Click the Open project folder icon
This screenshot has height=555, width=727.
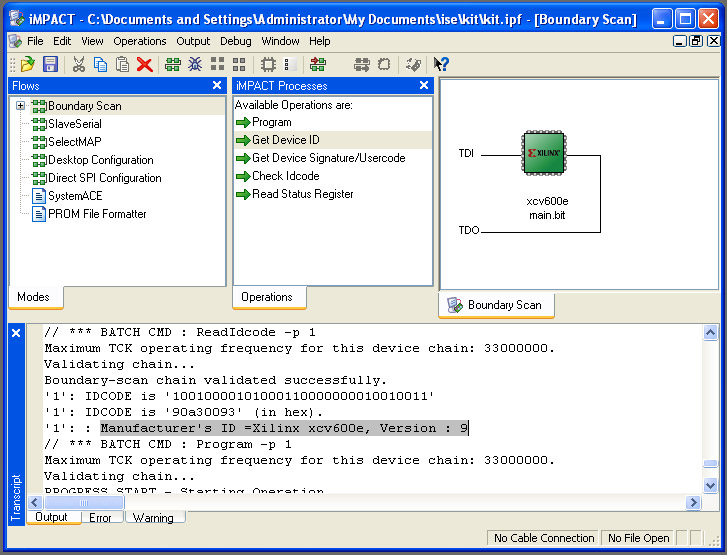click(28, 64)
